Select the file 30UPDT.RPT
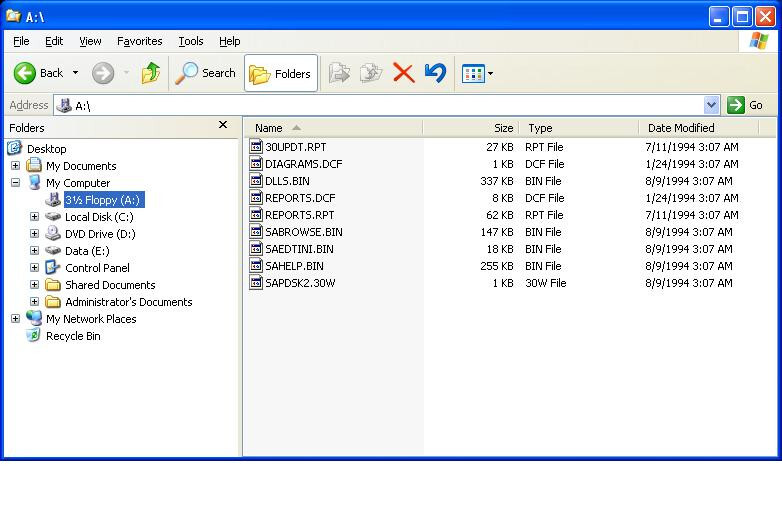The height and width of the screenshot is (512, 782). pos(296,147)
